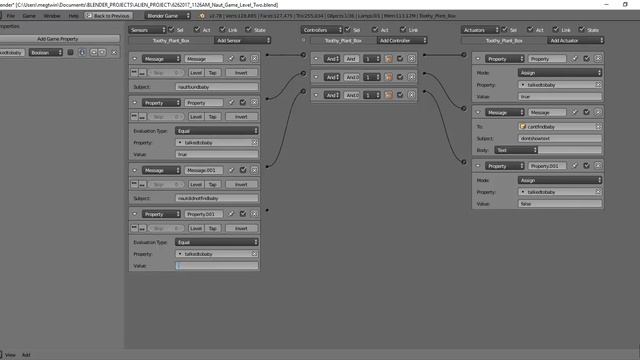Screen dimensions: 640x360
Task: Toggle Controllers Act checkbox
Action: (x=375, y=29)
